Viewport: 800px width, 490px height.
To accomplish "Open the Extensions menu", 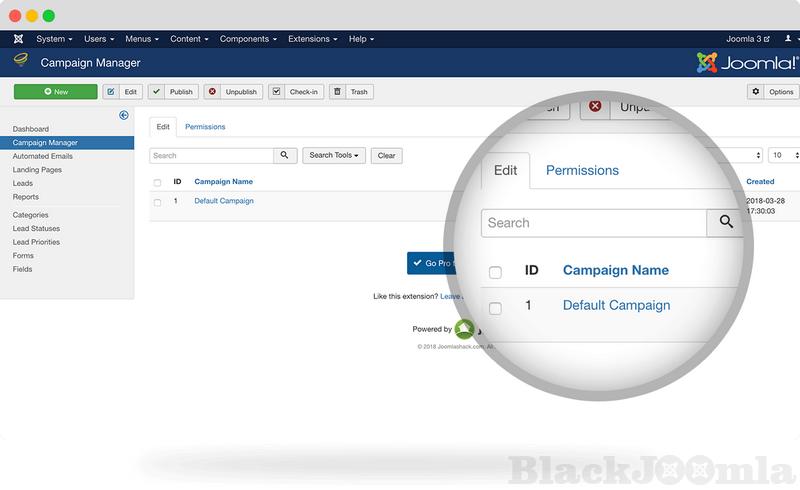I will [x=313, y=39].
